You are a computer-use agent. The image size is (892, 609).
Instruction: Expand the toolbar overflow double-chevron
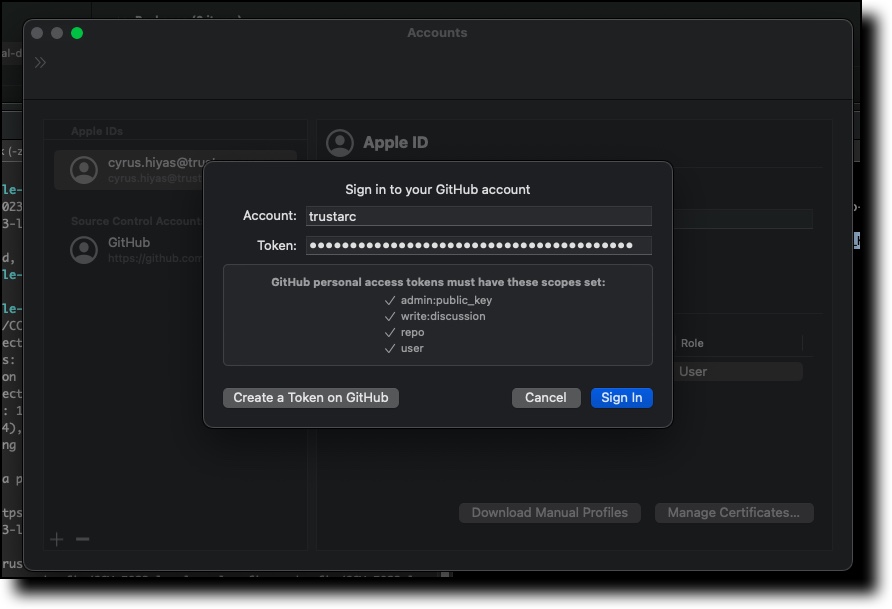click(41, 63)
